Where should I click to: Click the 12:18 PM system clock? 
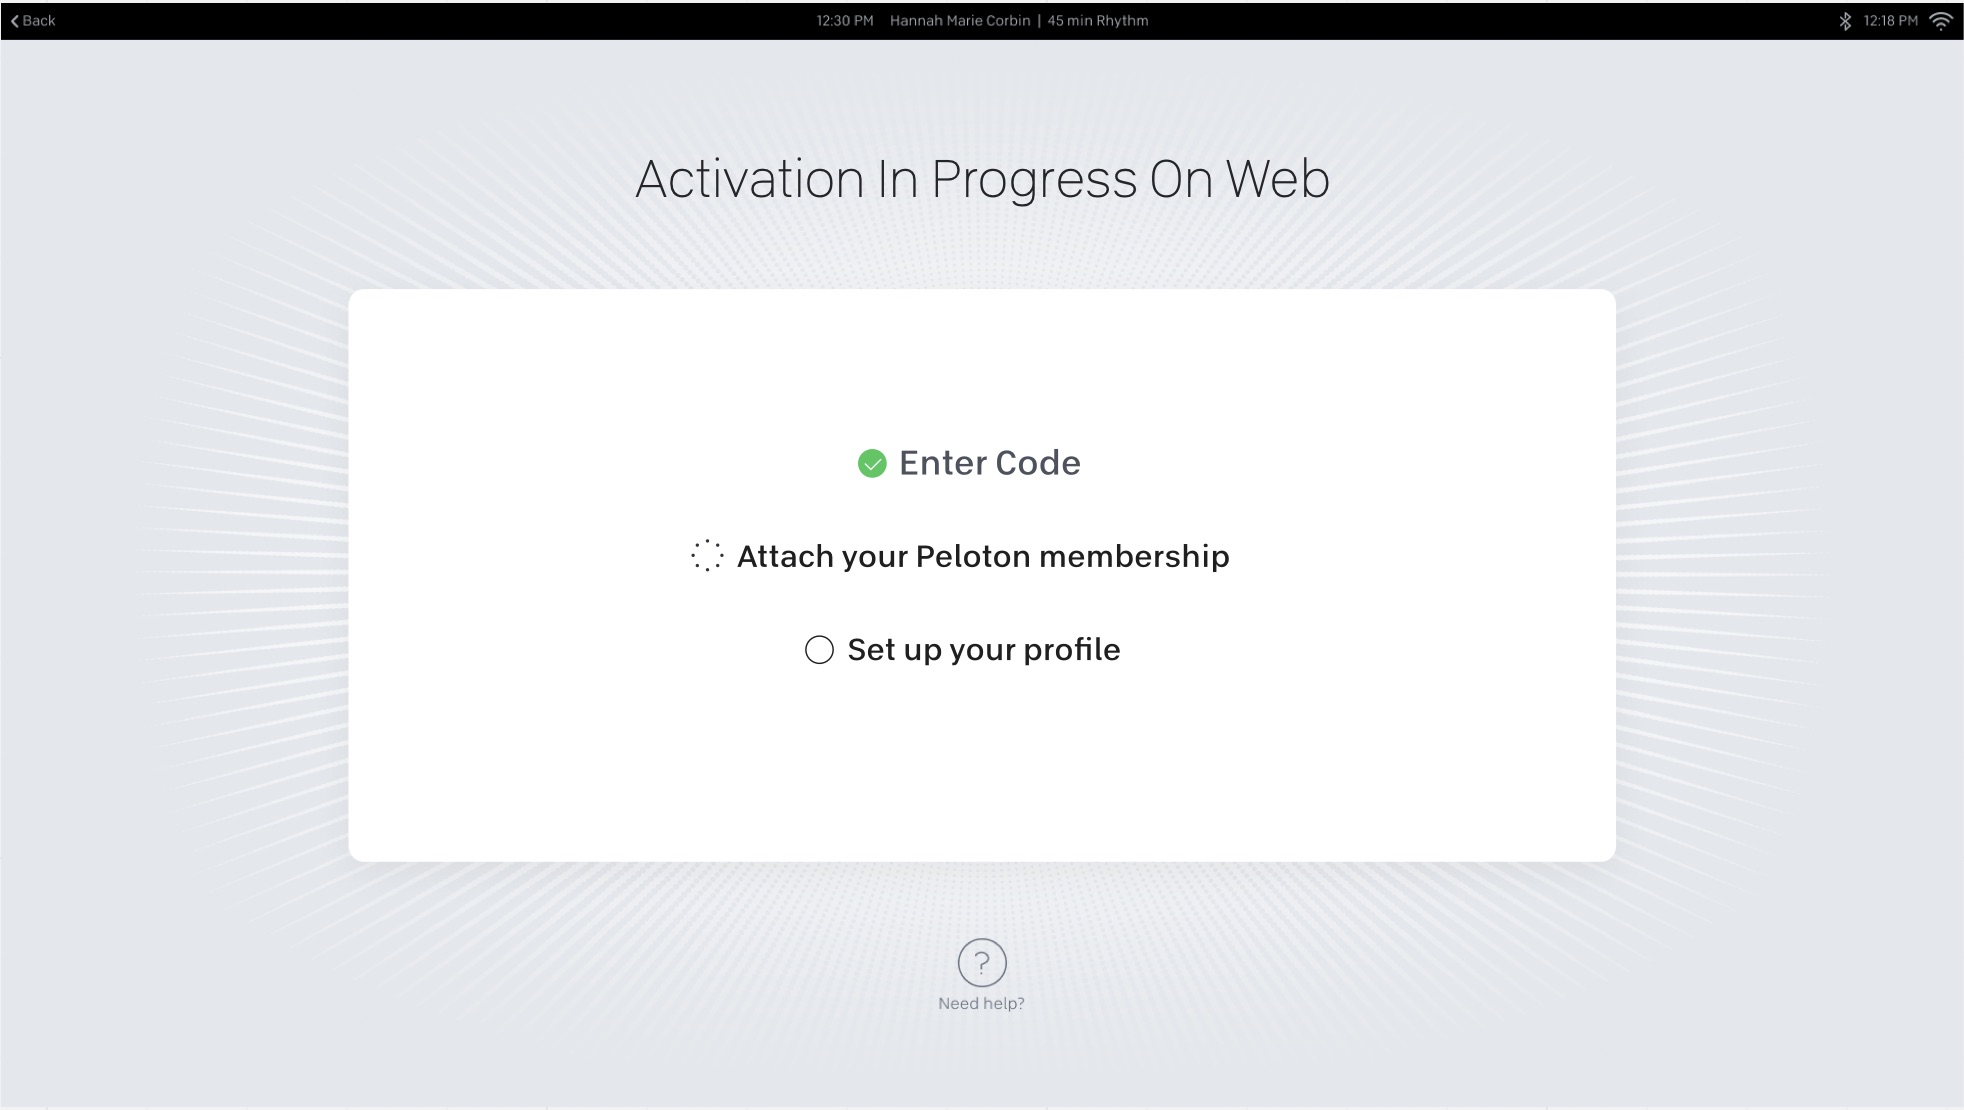1890,21
